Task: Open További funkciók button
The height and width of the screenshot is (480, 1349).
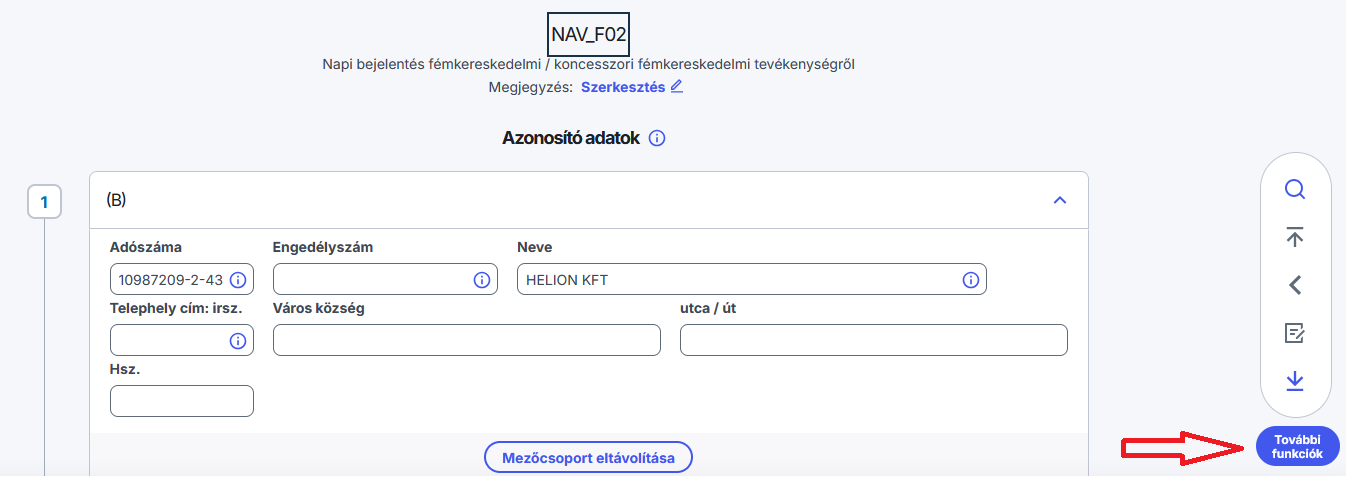Action: (x=1297, y=446)
